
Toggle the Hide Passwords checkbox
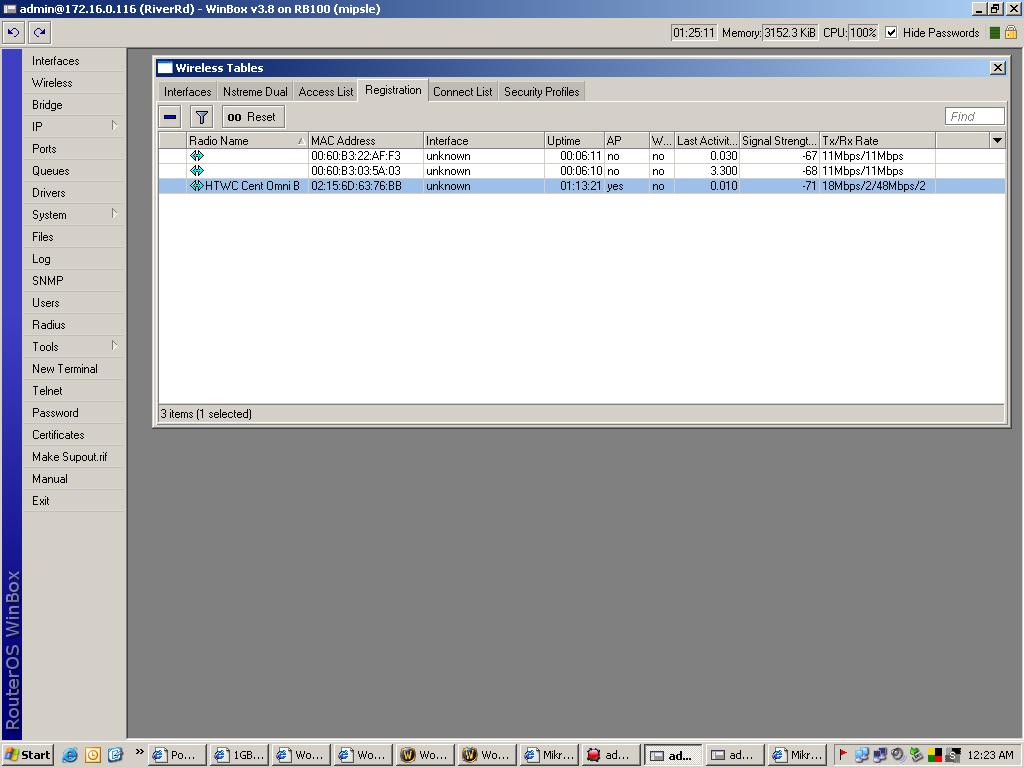coord(891,32)
